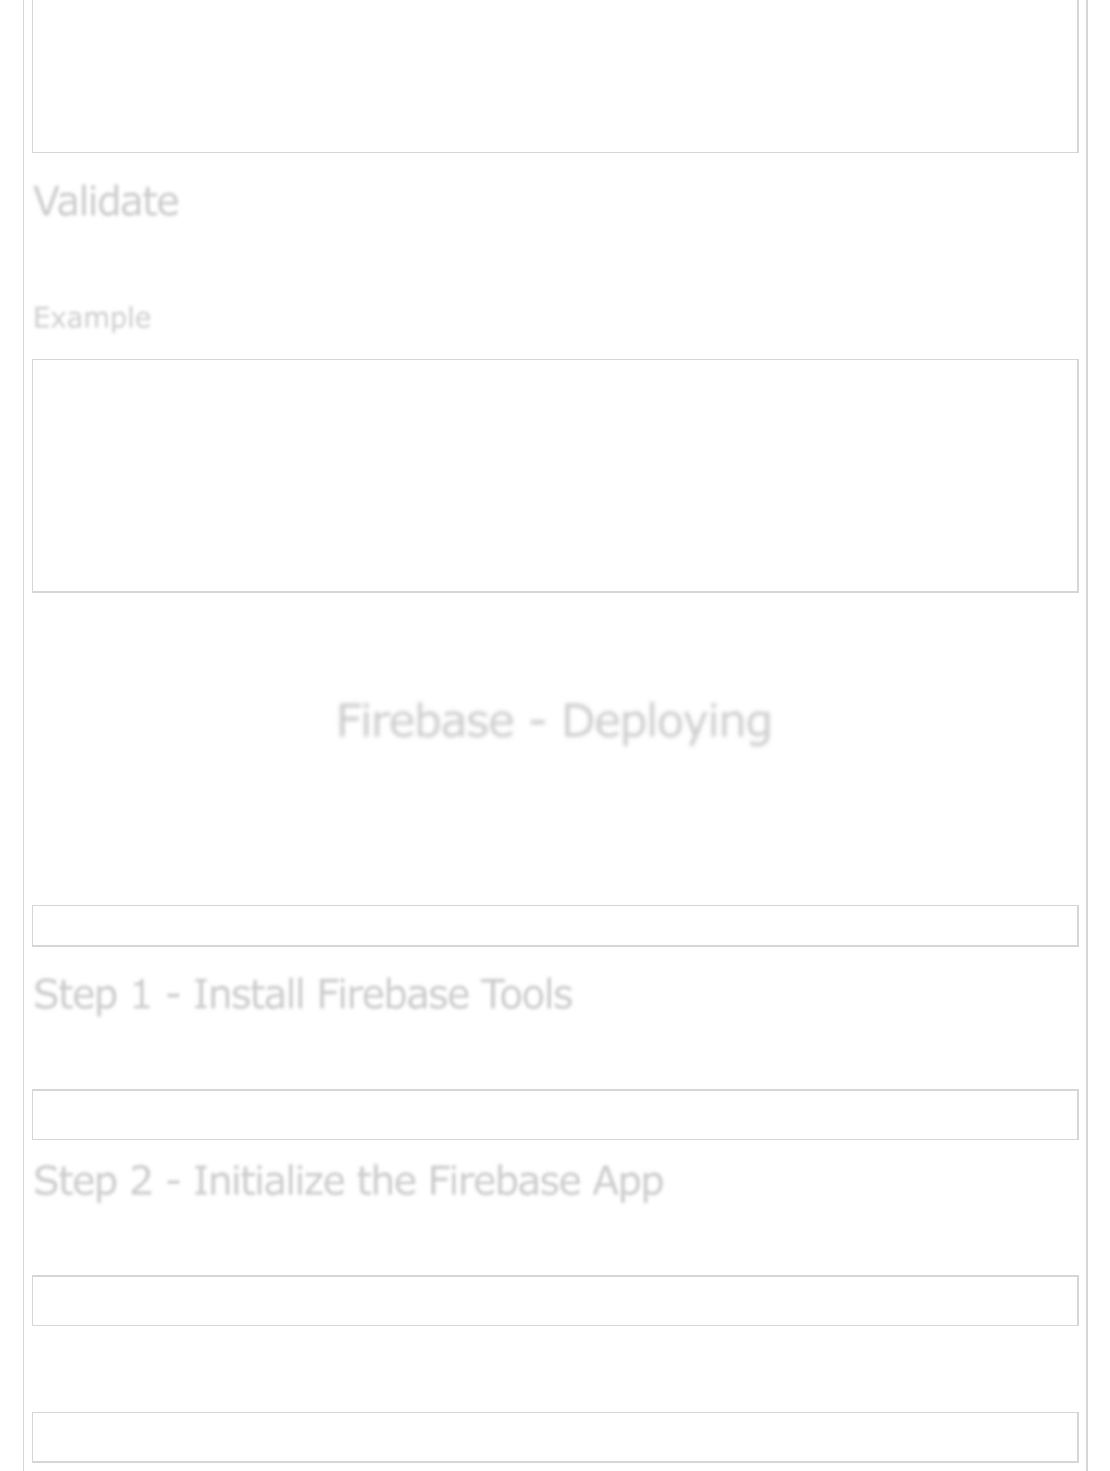The image size is (1110, 1471).
Task: Click the Firebase - Deploying page title
Action: coord(554,721)
